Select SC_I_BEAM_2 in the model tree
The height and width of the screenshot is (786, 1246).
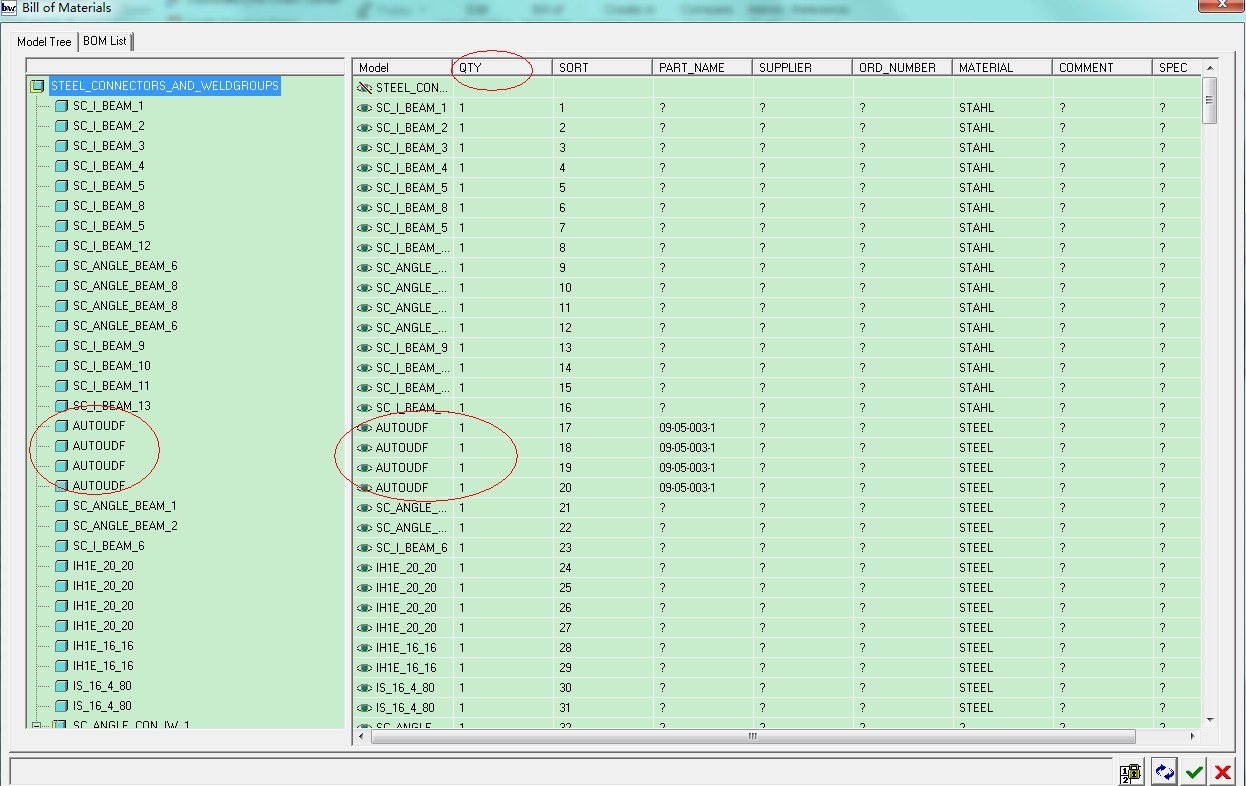point(108,126)
